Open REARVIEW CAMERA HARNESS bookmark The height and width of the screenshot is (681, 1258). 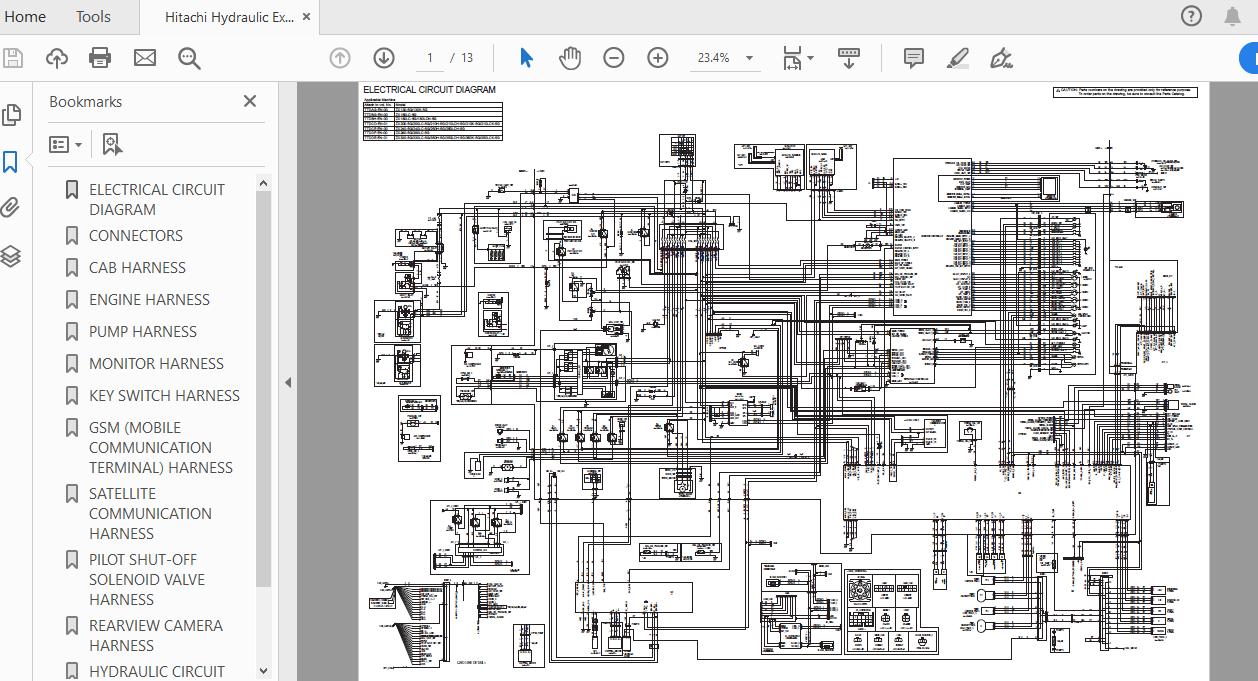click(156, 635)
